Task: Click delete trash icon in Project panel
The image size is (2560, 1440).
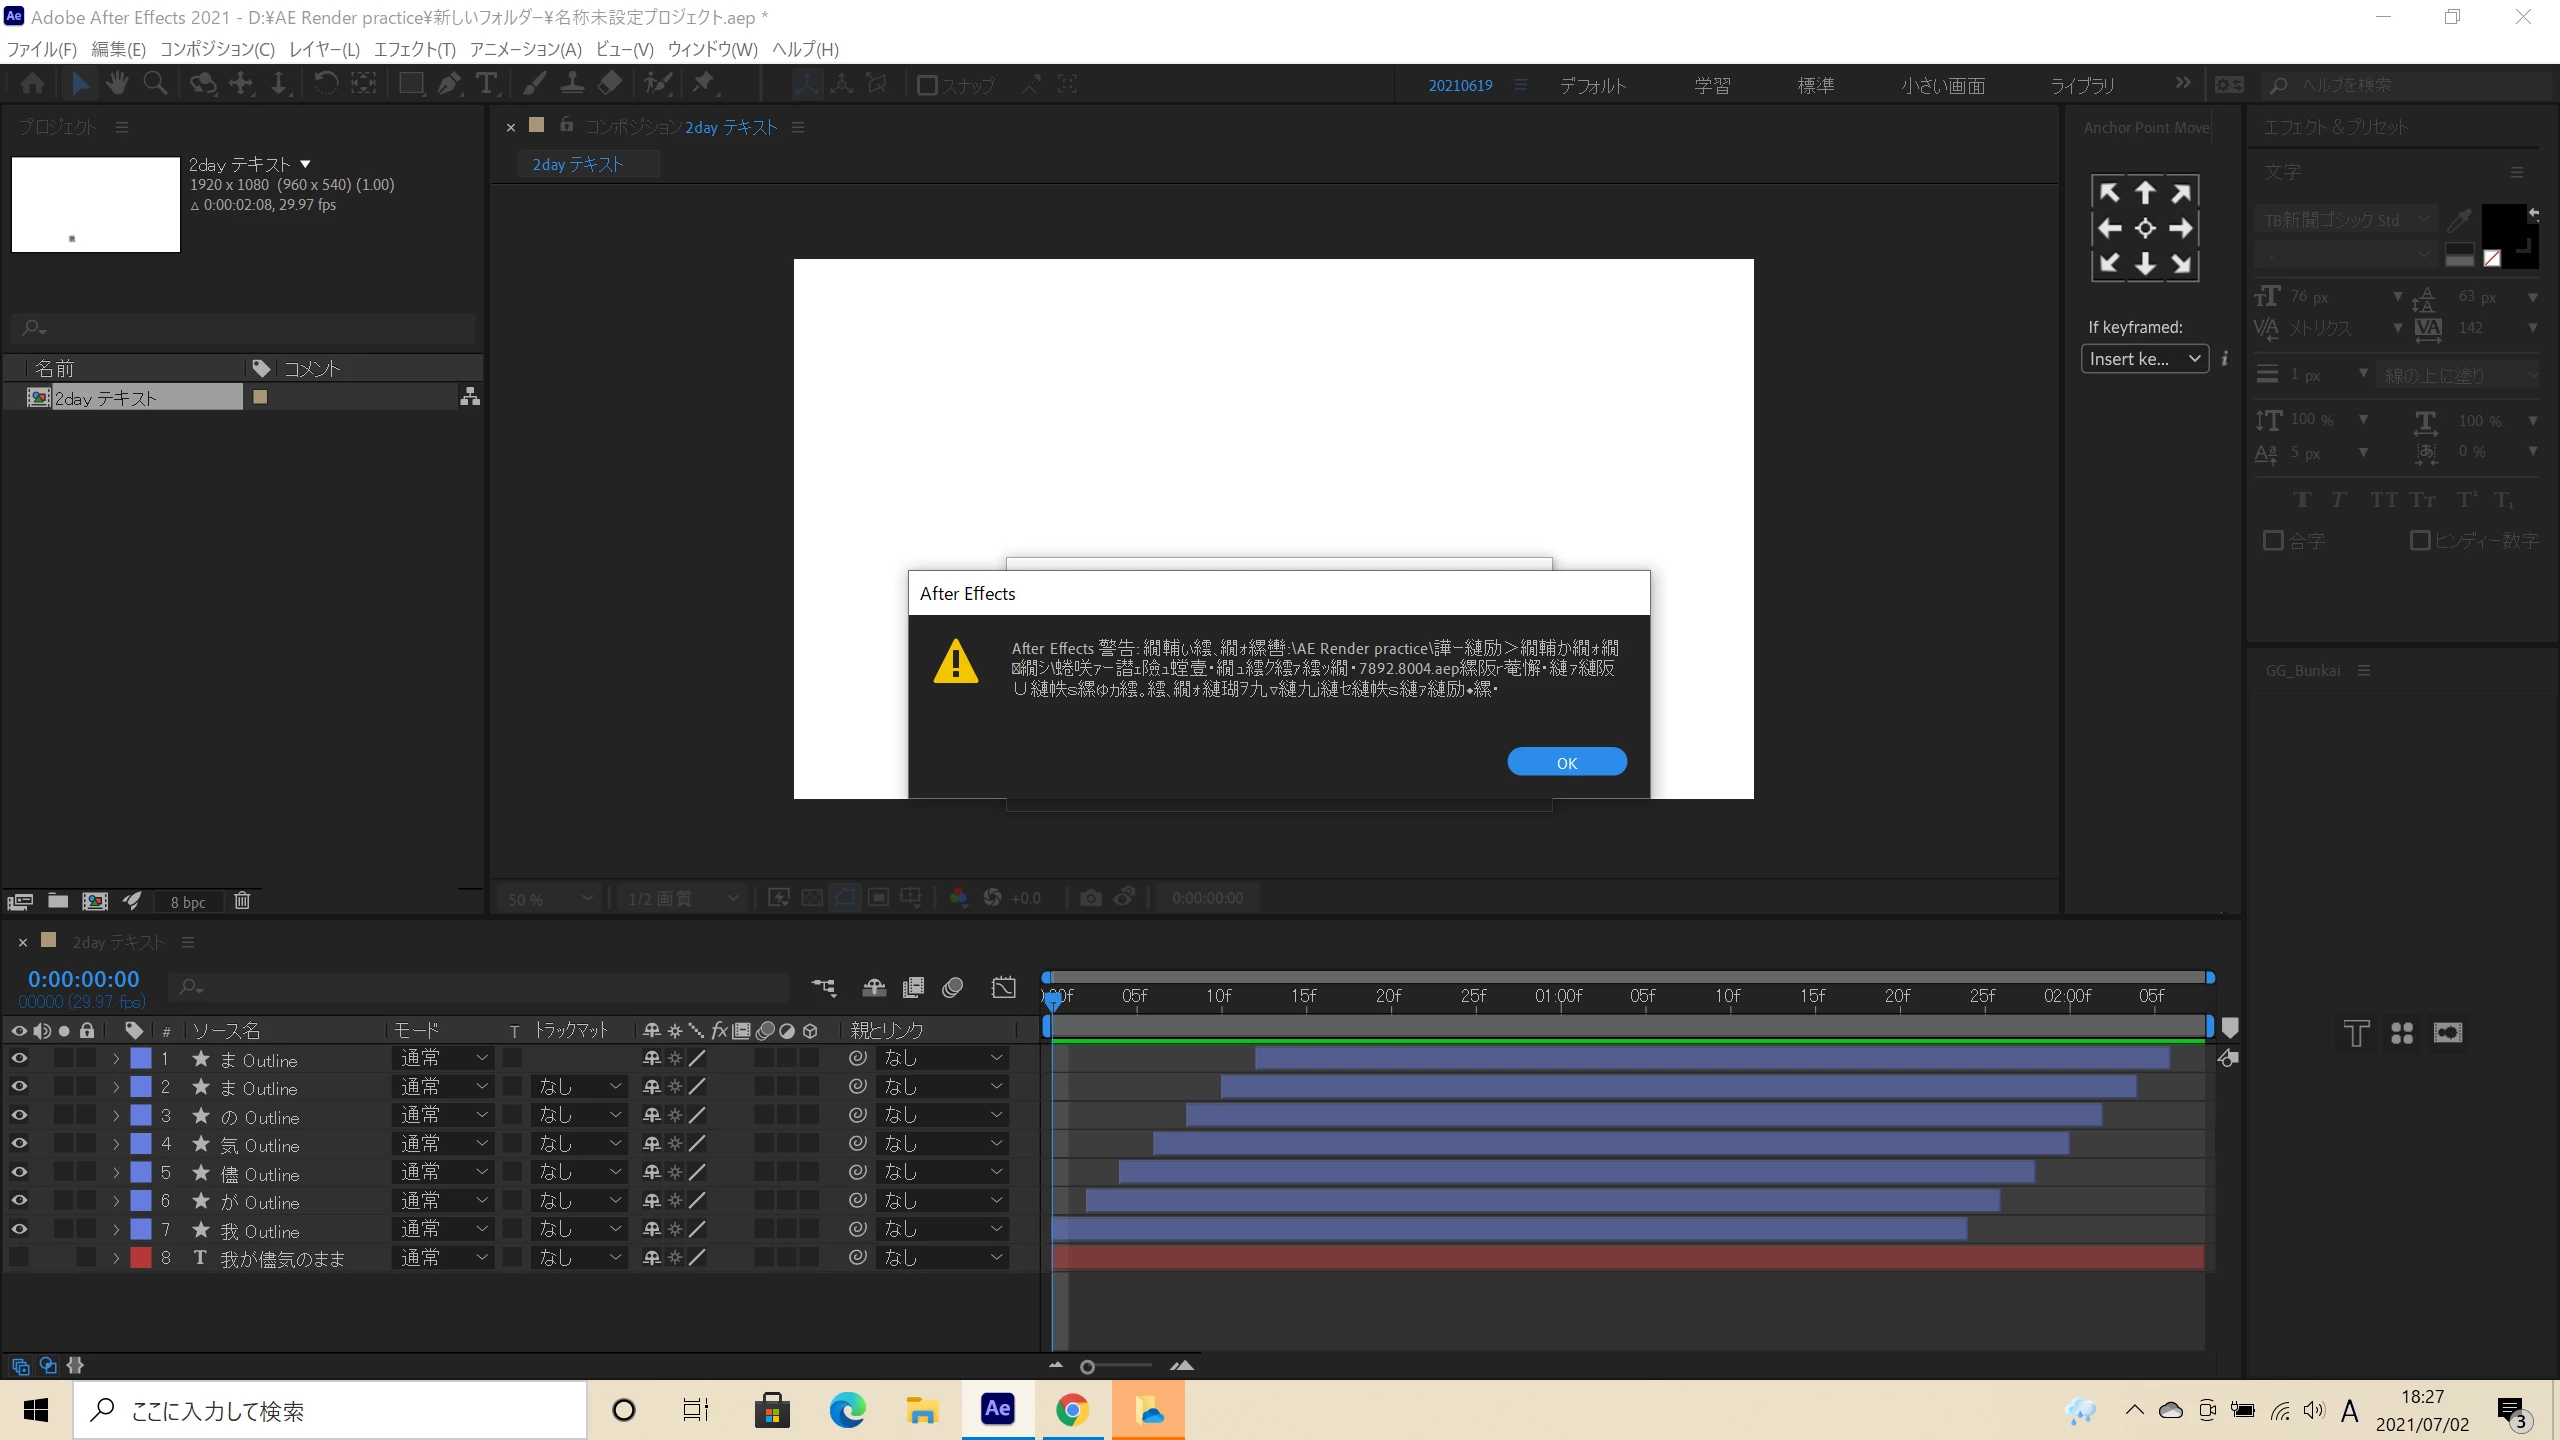Action: point(242,901)
